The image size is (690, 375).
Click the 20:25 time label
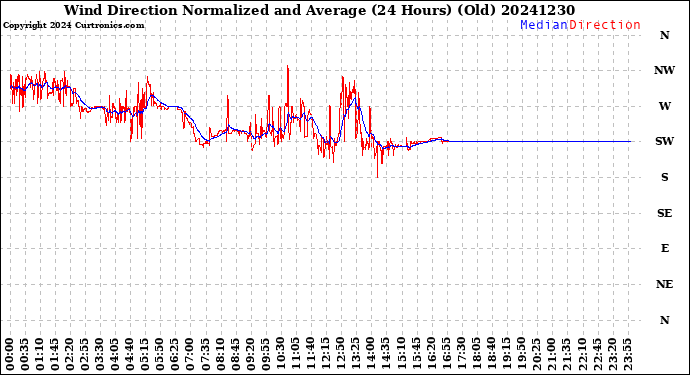tap(536, 354)
